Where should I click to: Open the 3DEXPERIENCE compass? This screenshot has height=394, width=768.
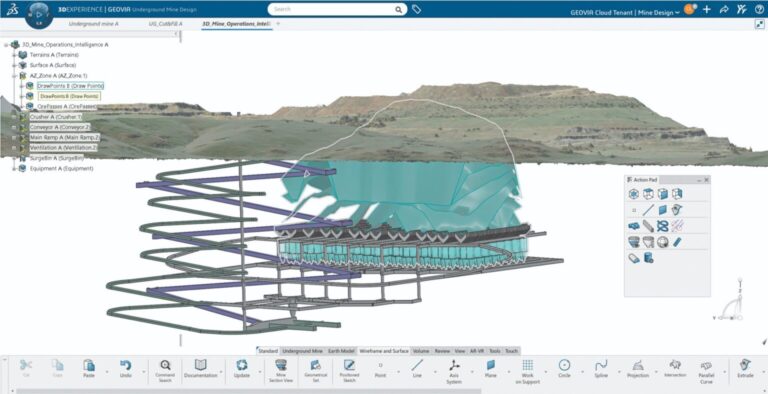[39, 15]
